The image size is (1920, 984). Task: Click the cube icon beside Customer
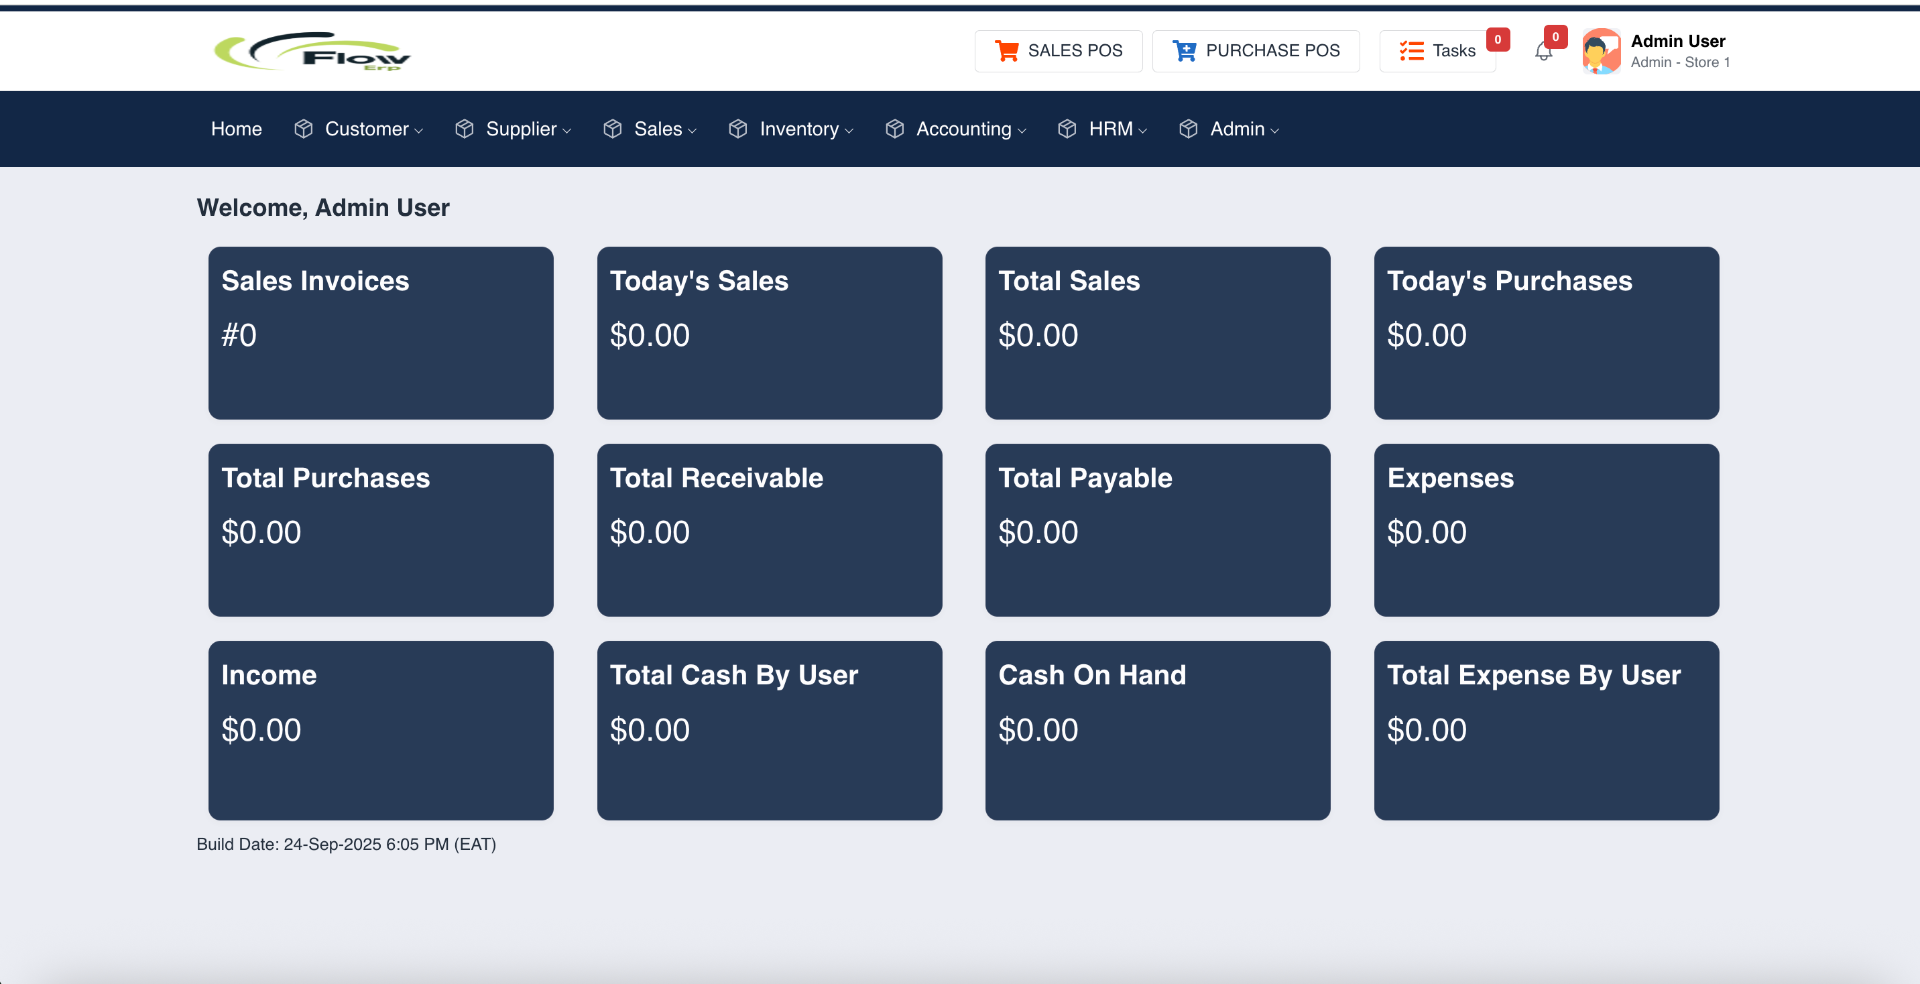(304, 129)
